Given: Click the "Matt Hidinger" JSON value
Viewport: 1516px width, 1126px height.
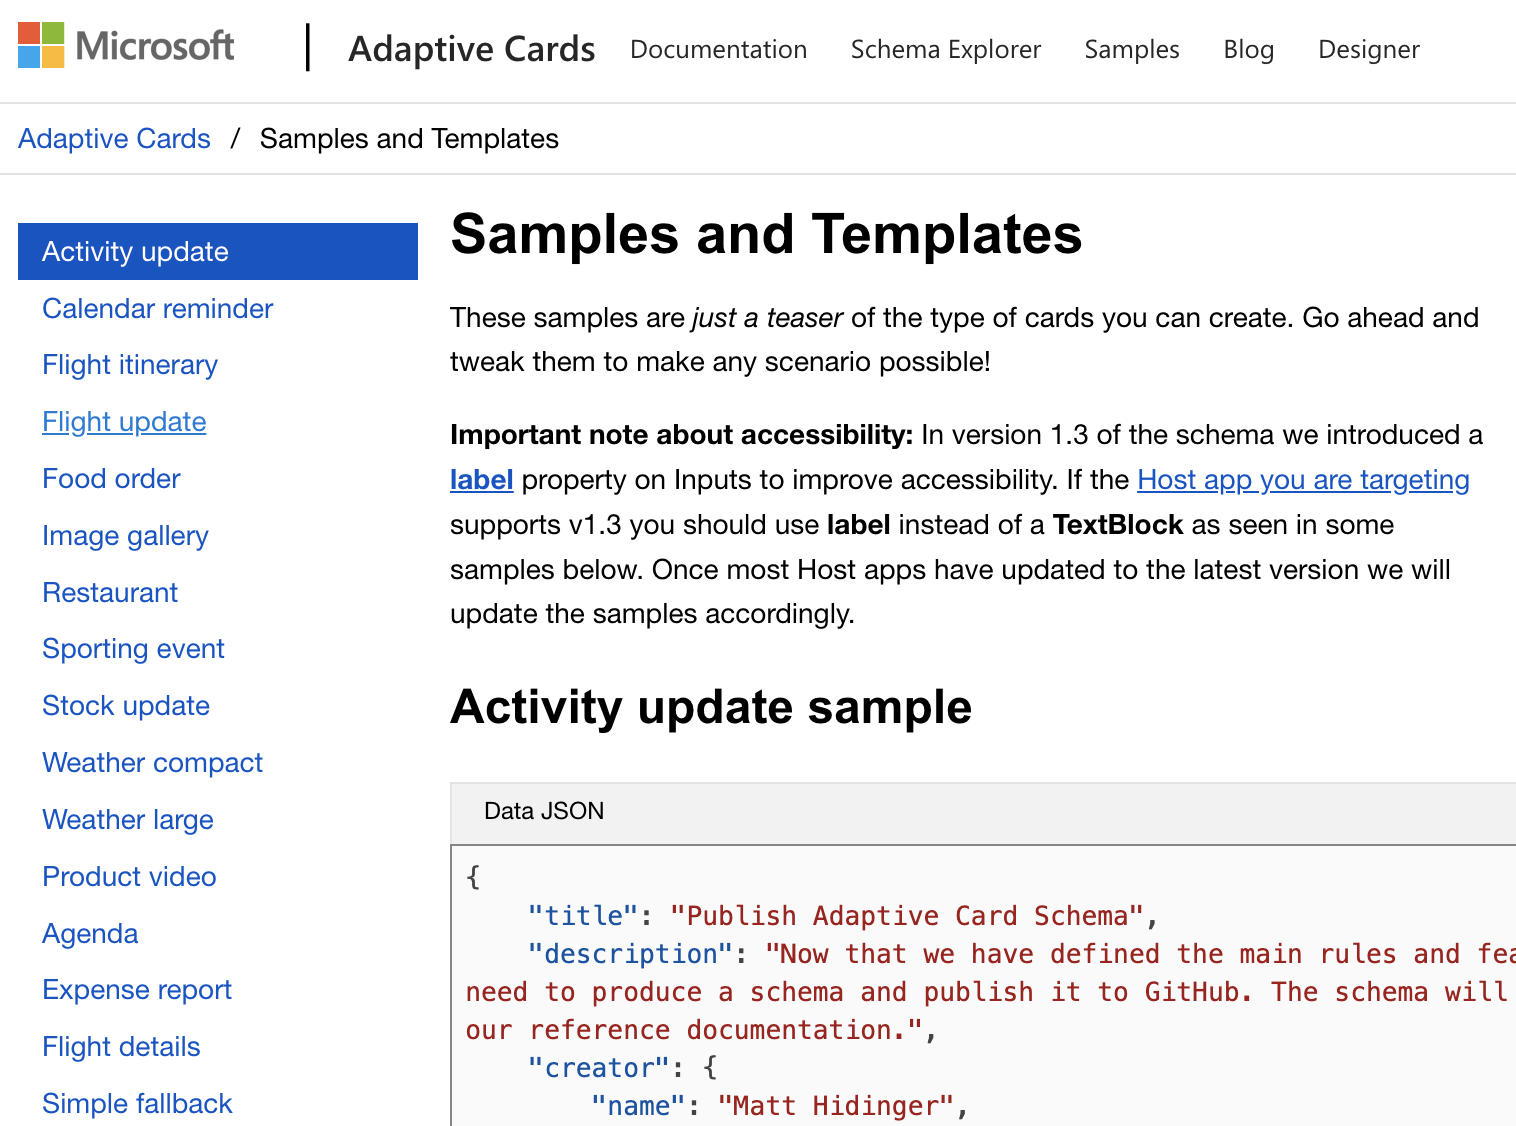Looking at the screenshot, I should click(x=836, y=1106).
